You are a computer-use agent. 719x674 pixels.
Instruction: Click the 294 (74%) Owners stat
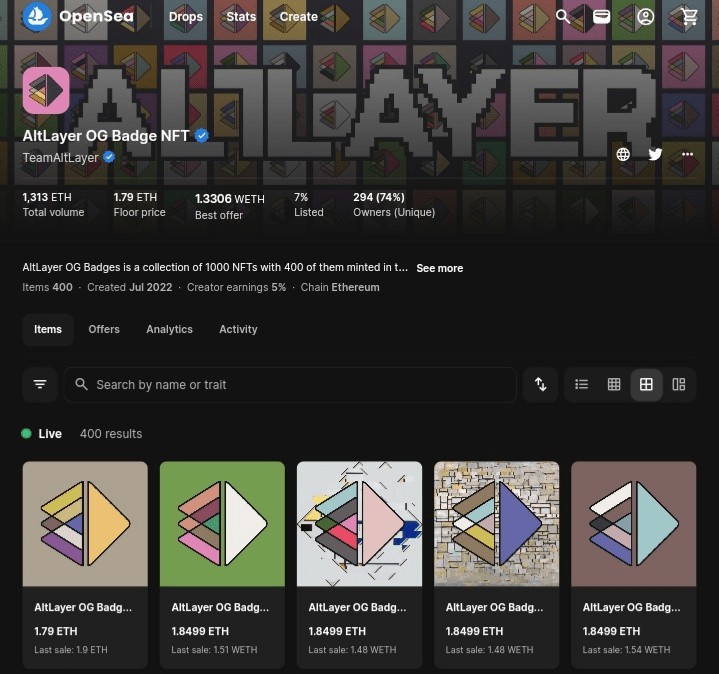pos(394,204)
